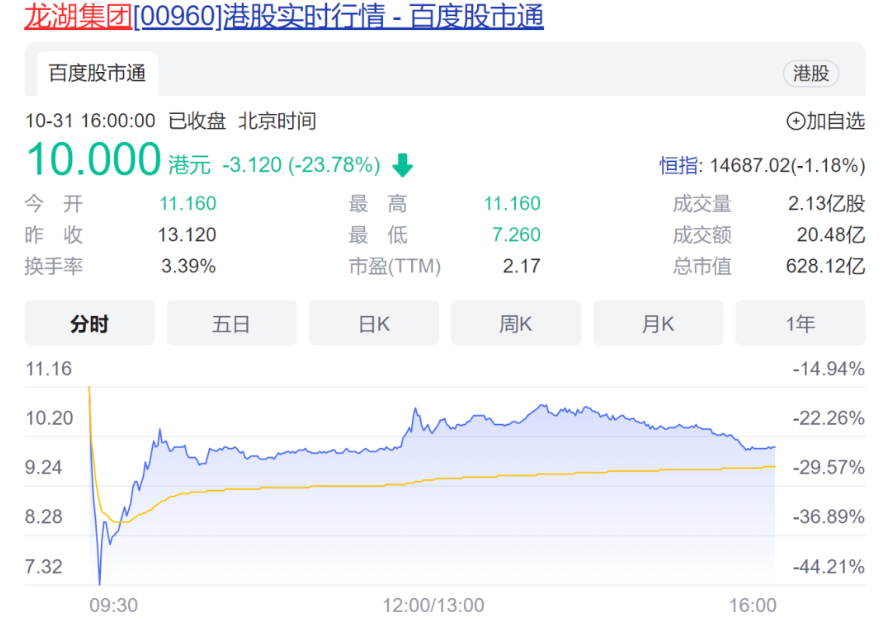Click the 16:00 time axis label
The image size is (885, 622).
tap(753, 606)
